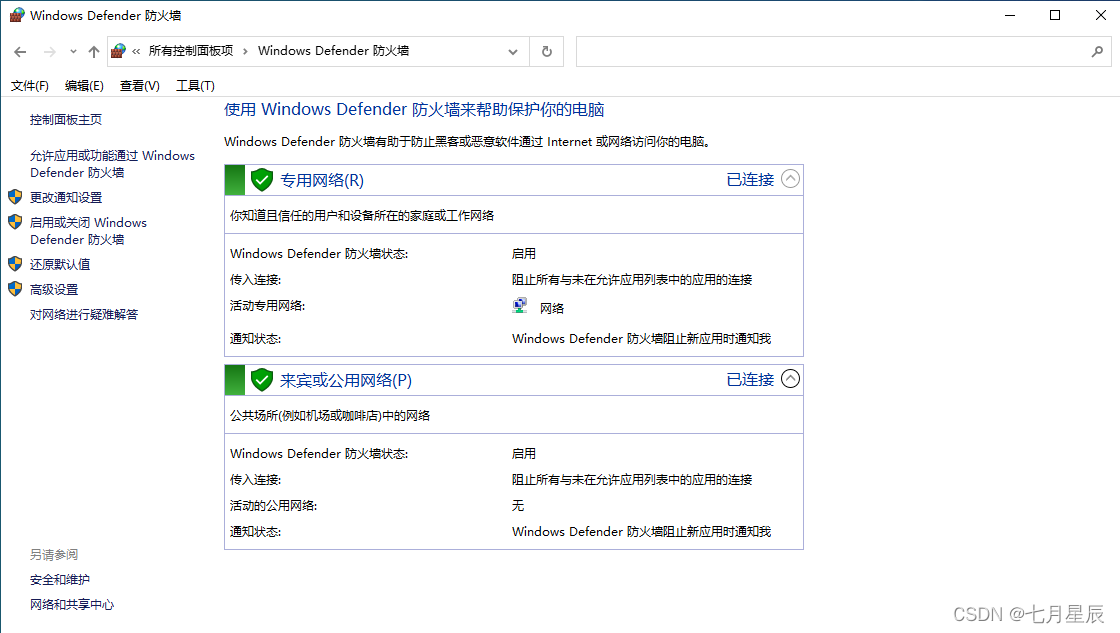1120x633 pixels.
Task: Go to 控制面板主页
Action: pyautogui.click(x=66, y=119)
